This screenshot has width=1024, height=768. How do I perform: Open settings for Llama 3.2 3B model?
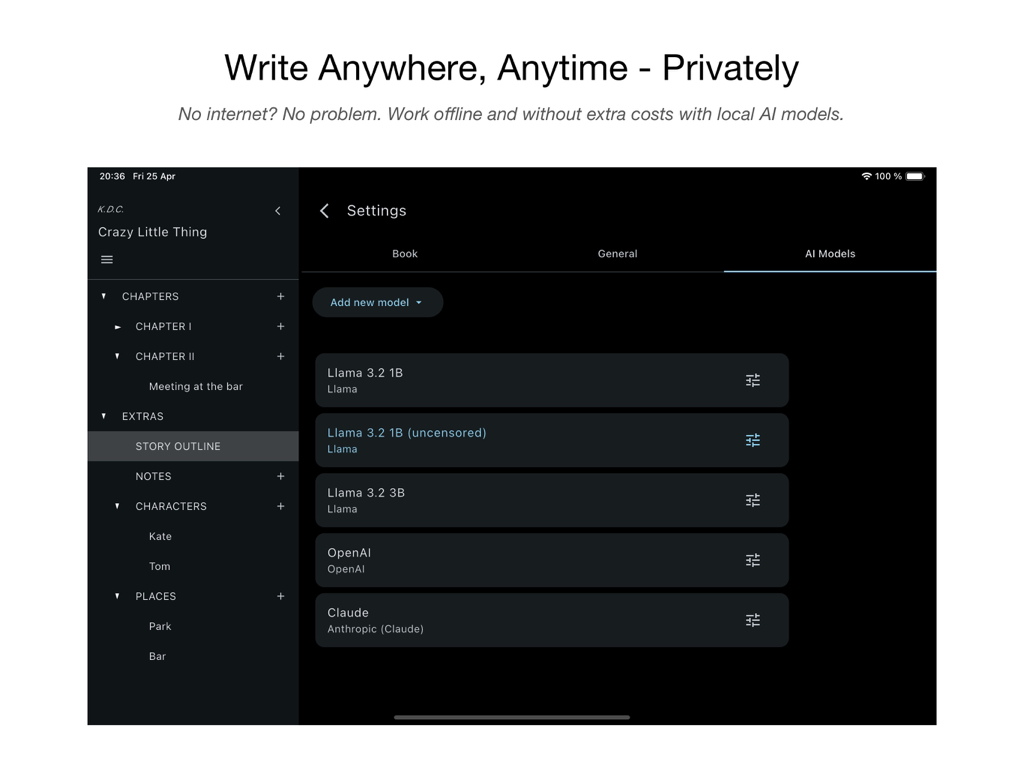tap(753, 500)
